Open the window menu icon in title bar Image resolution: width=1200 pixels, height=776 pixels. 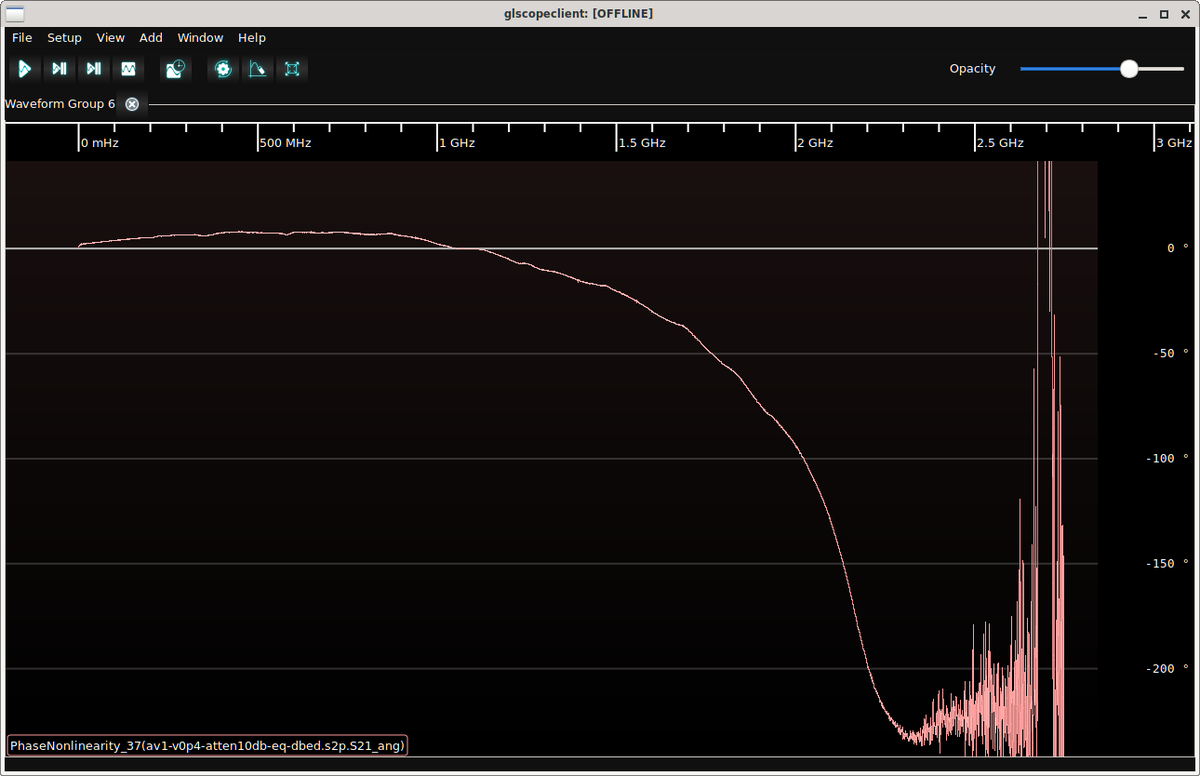coord(14,13)
